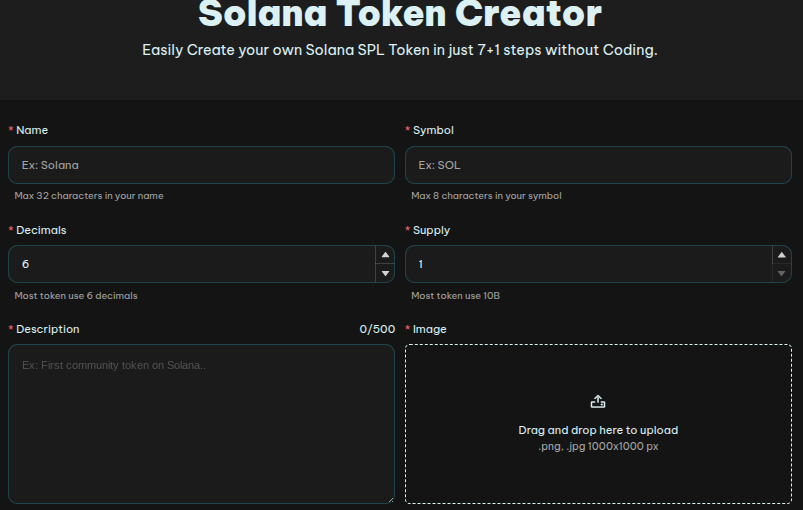Increment the Supply value using the up arrow
Image resolution: width=803 pixels, height=510 pixels.
[782, 255]
